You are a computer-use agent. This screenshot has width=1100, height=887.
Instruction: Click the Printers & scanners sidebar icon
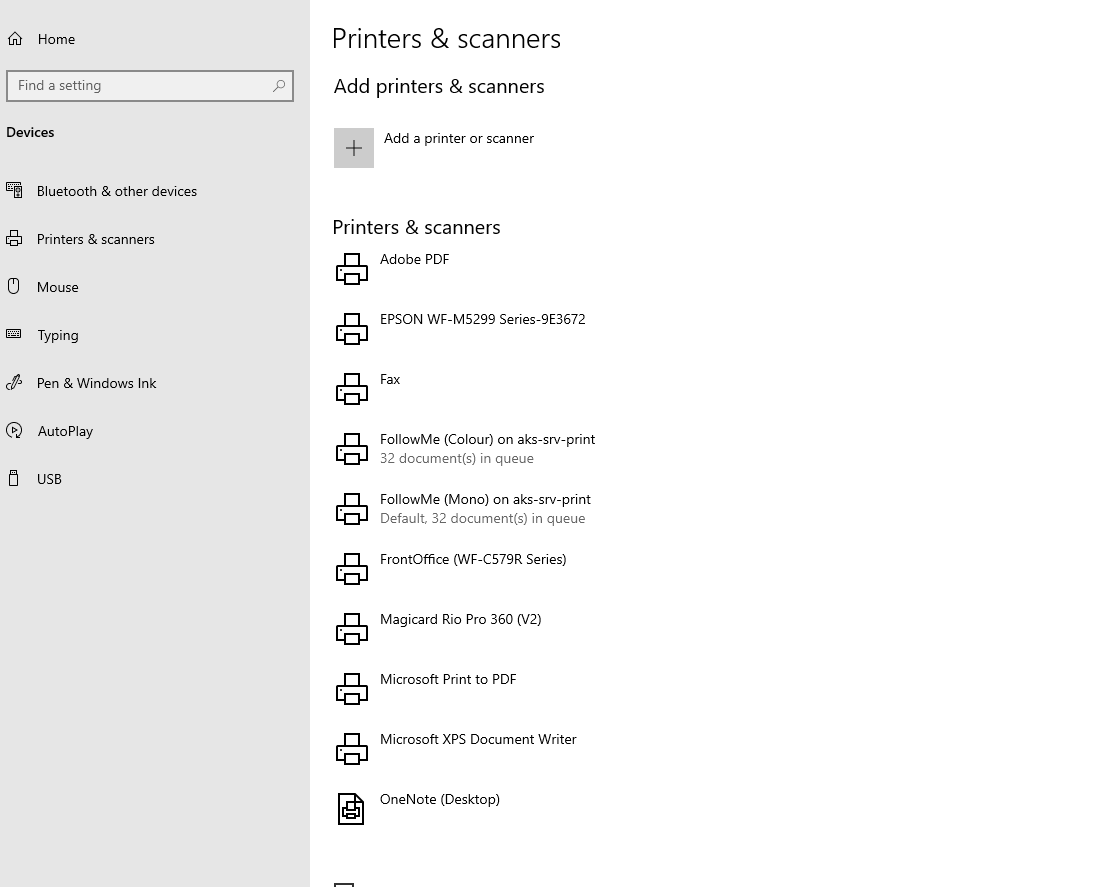click(14, 239)
